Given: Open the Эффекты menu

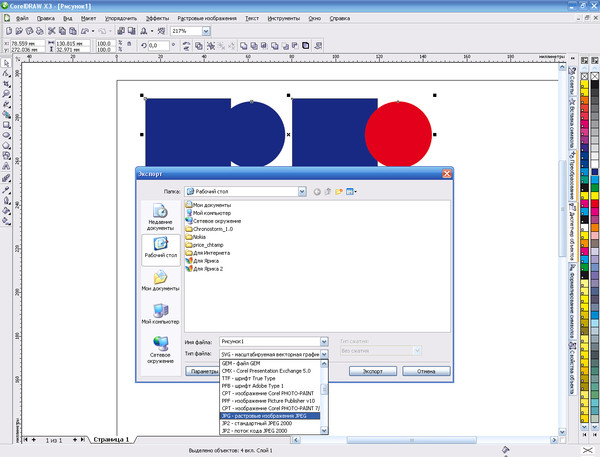Looking at the screenshot, I should point(157,18).
